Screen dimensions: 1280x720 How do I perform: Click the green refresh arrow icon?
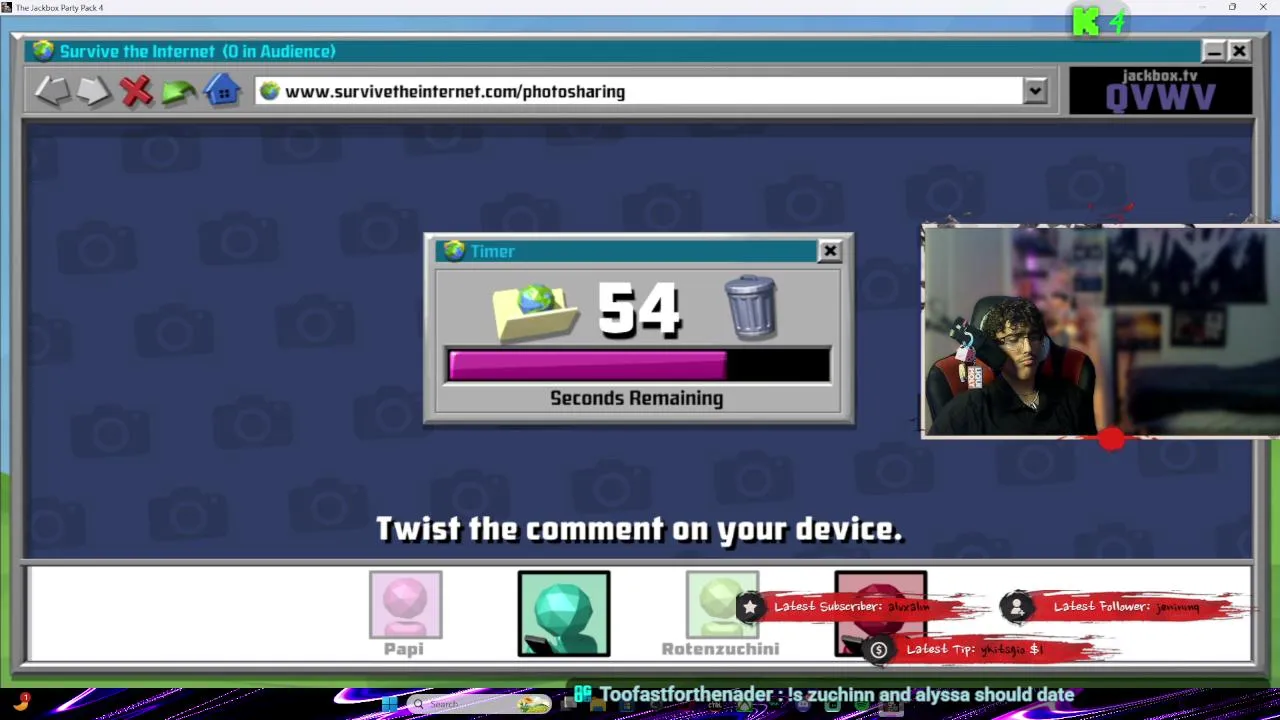(178, 92)
